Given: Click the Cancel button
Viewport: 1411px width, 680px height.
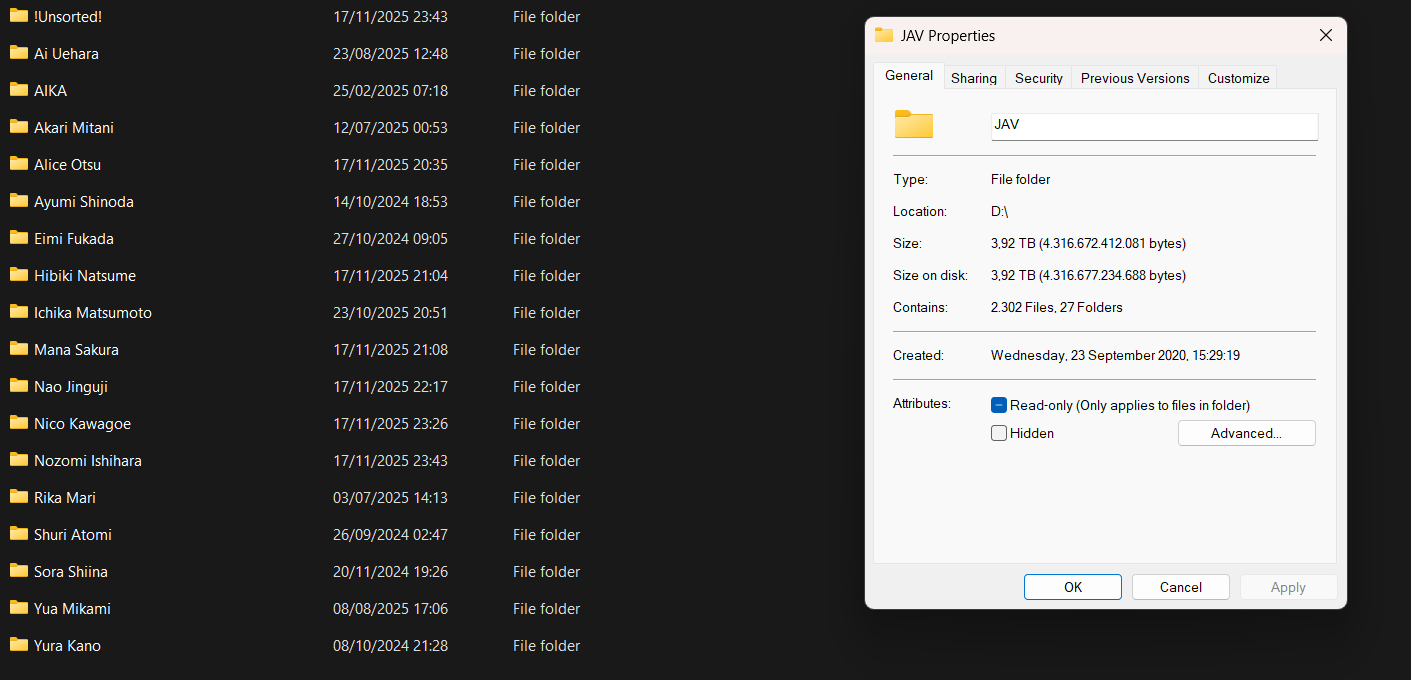Looking at the screenshot, I should tap(1181, 587).
